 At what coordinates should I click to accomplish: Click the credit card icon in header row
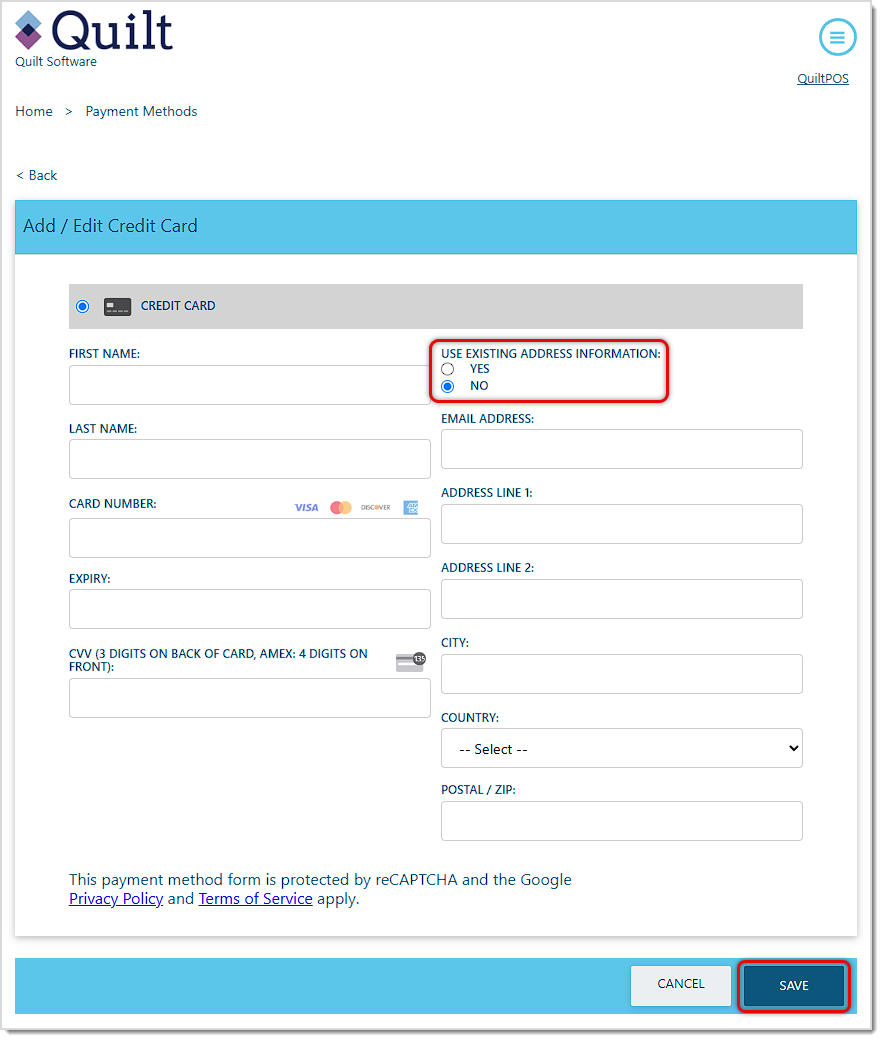pos(118,308)
